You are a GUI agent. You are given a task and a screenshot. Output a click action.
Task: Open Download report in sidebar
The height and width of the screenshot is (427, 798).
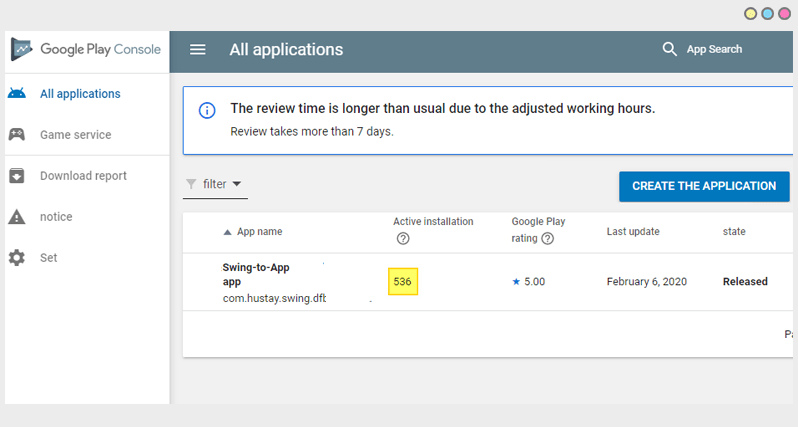(83, 176)
